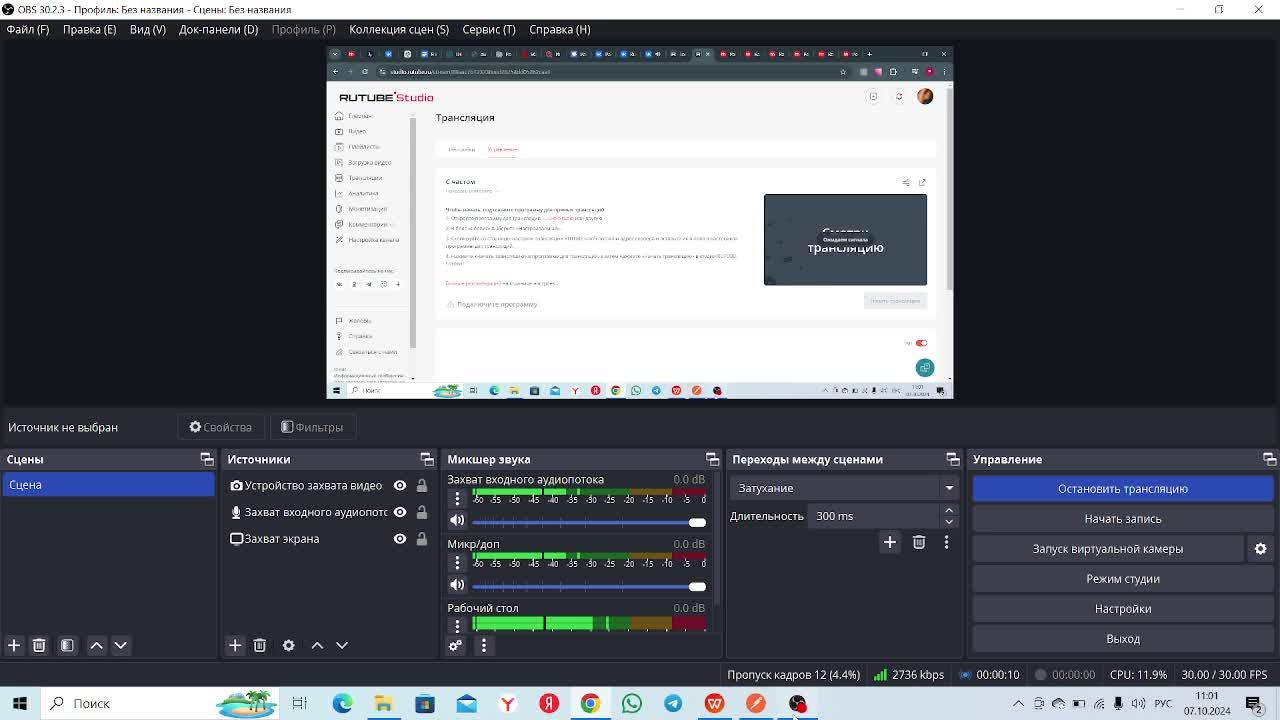1280x720 pixels.
Task: Lock Захват входного аудиопотока source
Action: coord(422,512)
